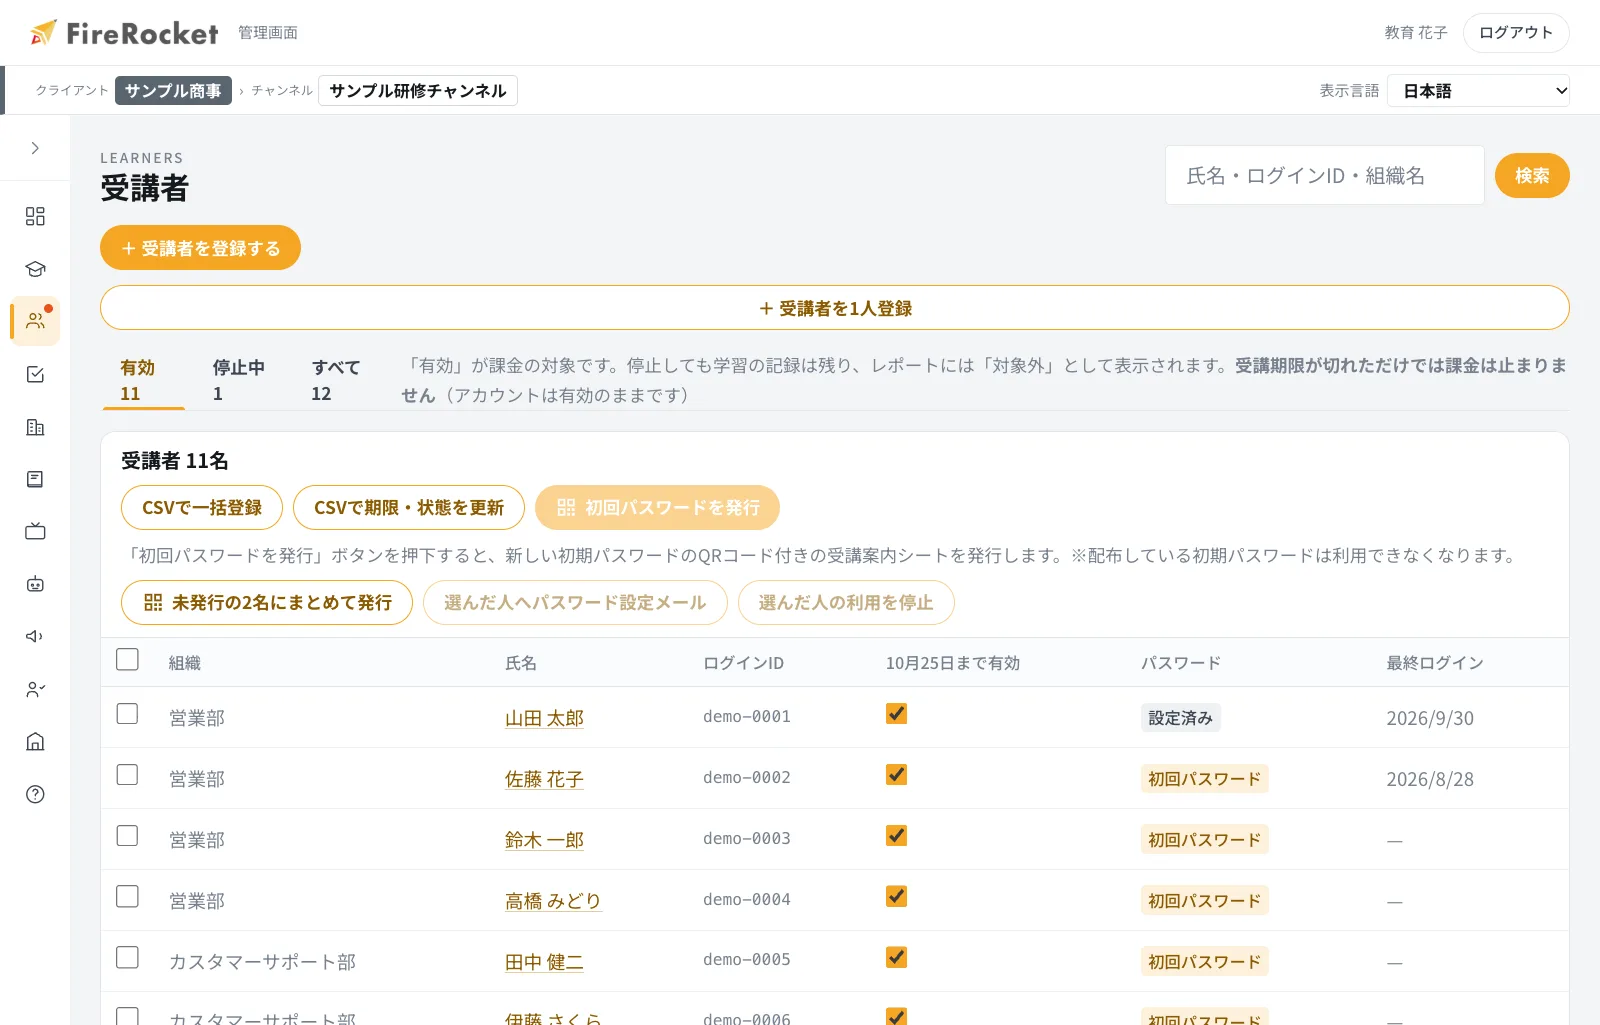The image size is (1600, 1025).
Task: Switch to the 有効 tab
Action: tap(144, 380)
